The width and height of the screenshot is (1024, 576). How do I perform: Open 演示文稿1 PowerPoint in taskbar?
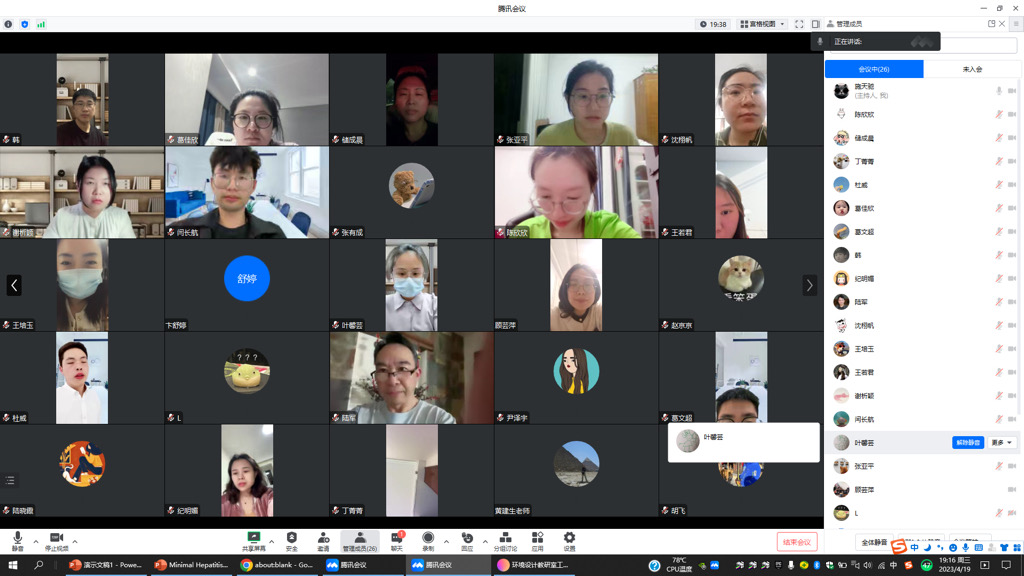click(x=106, y=565)
